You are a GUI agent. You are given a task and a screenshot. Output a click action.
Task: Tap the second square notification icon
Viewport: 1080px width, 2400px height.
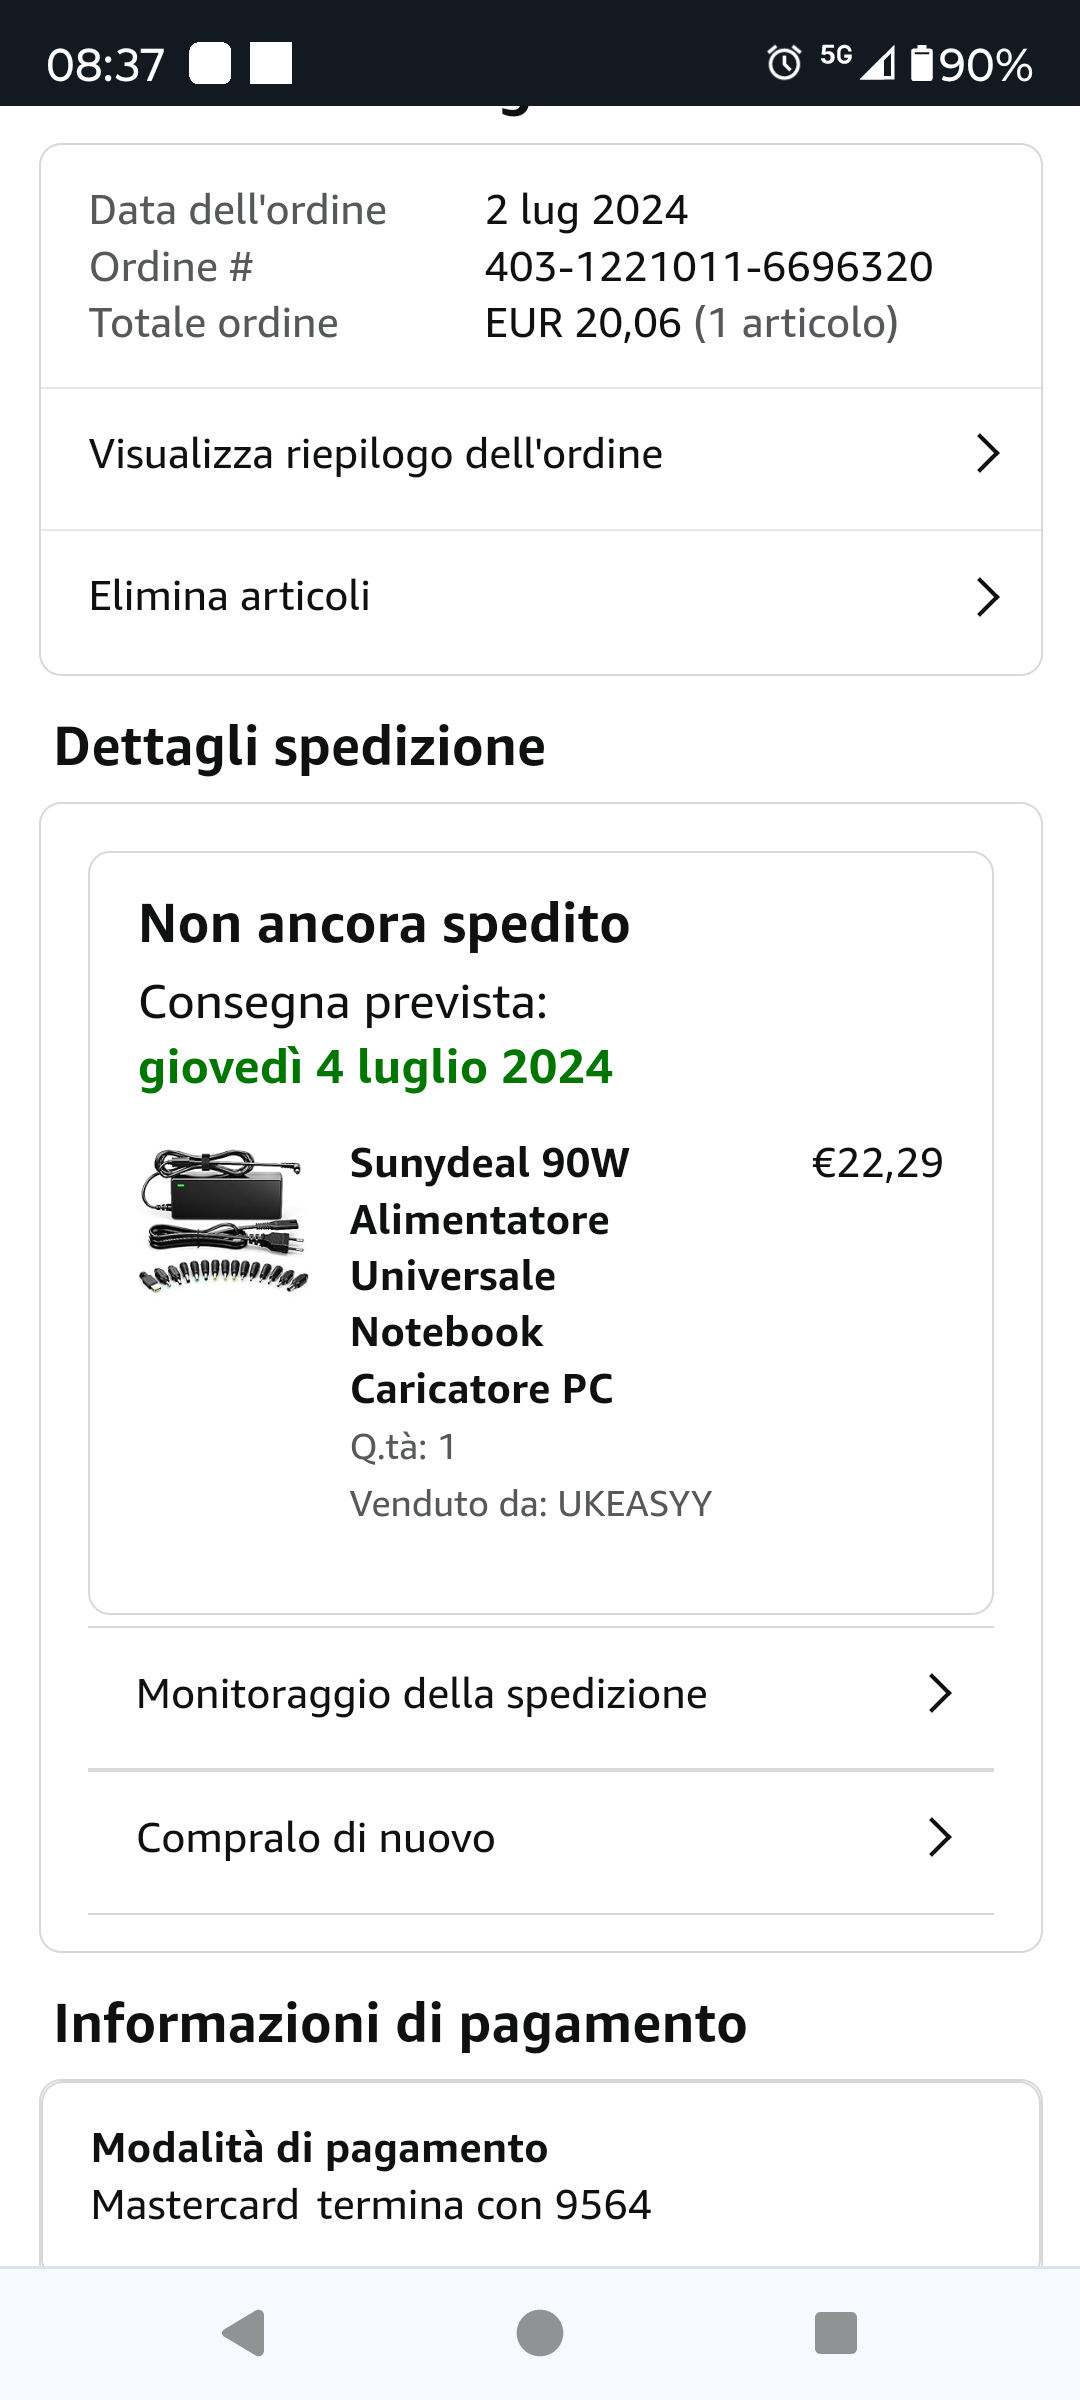[x=271, y=64]
